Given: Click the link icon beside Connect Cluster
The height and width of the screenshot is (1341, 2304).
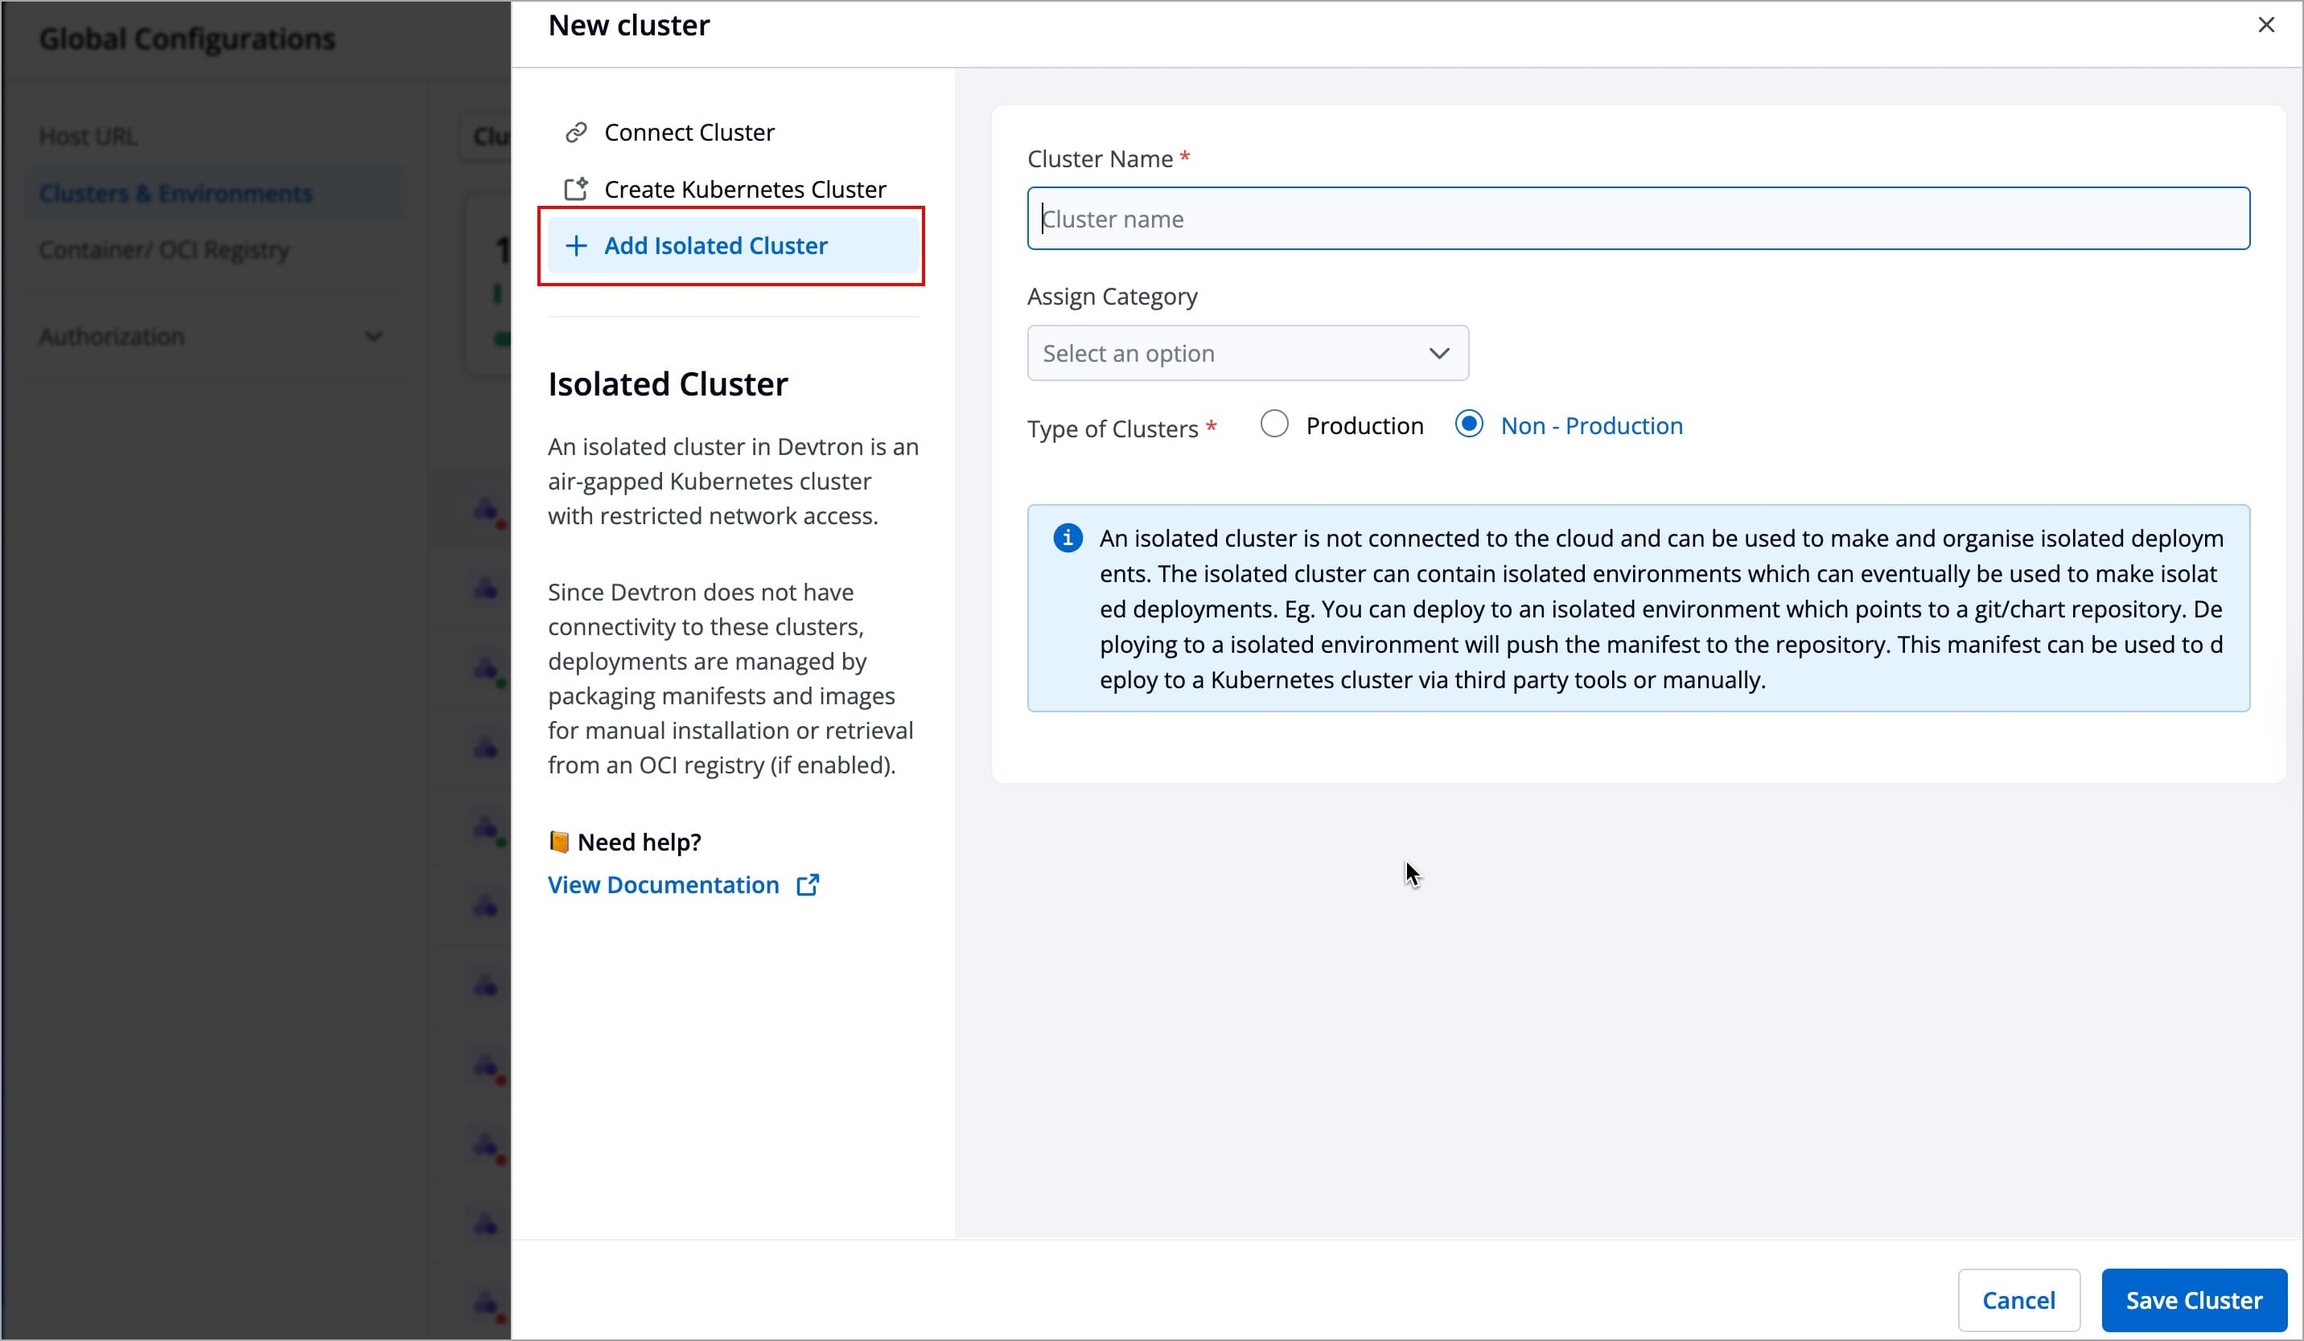Looking at the screenshot, I should point(576,132).
